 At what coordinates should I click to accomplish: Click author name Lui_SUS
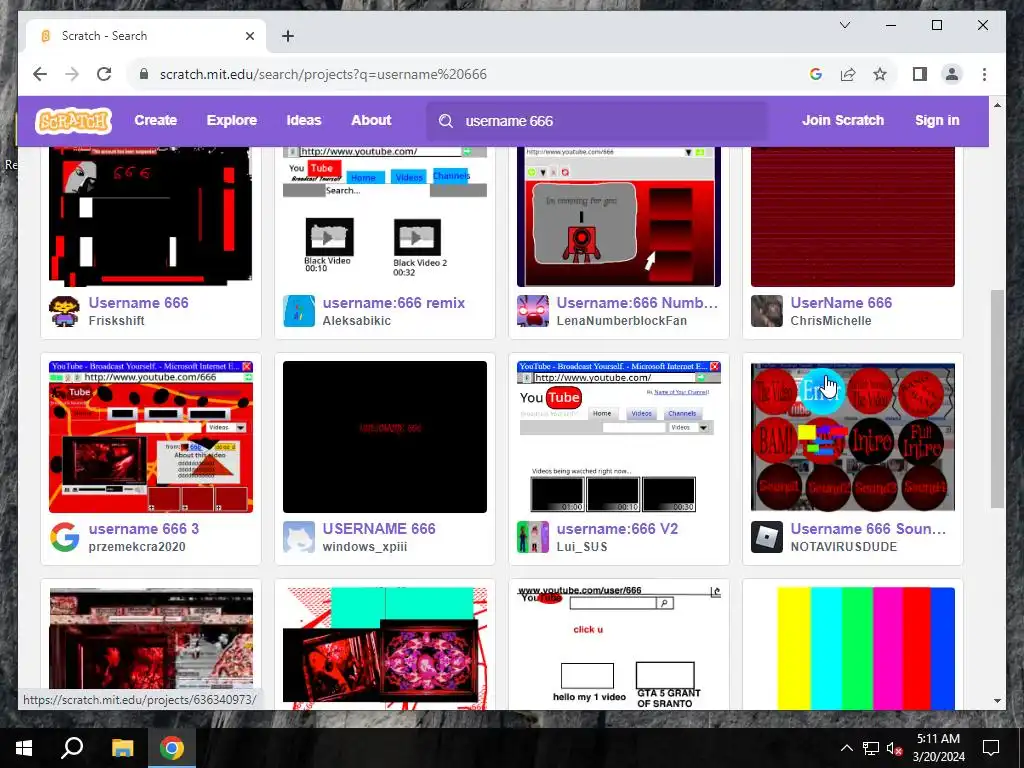tap(582, 547)
